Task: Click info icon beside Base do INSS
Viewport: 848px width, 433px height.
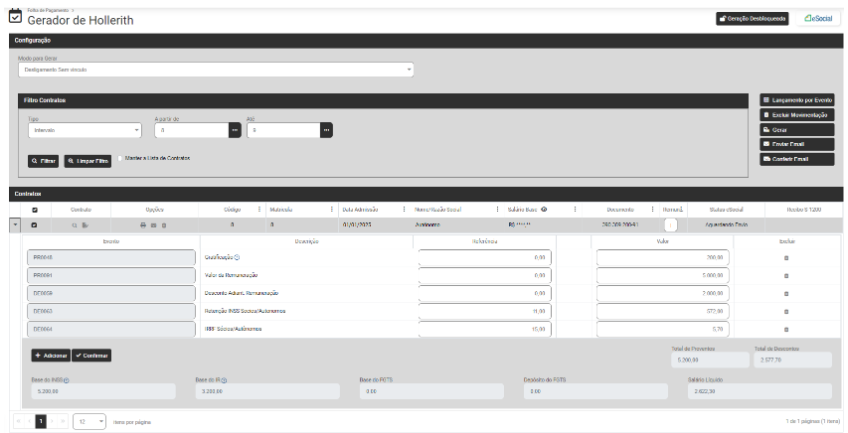Action: point(66,381)
